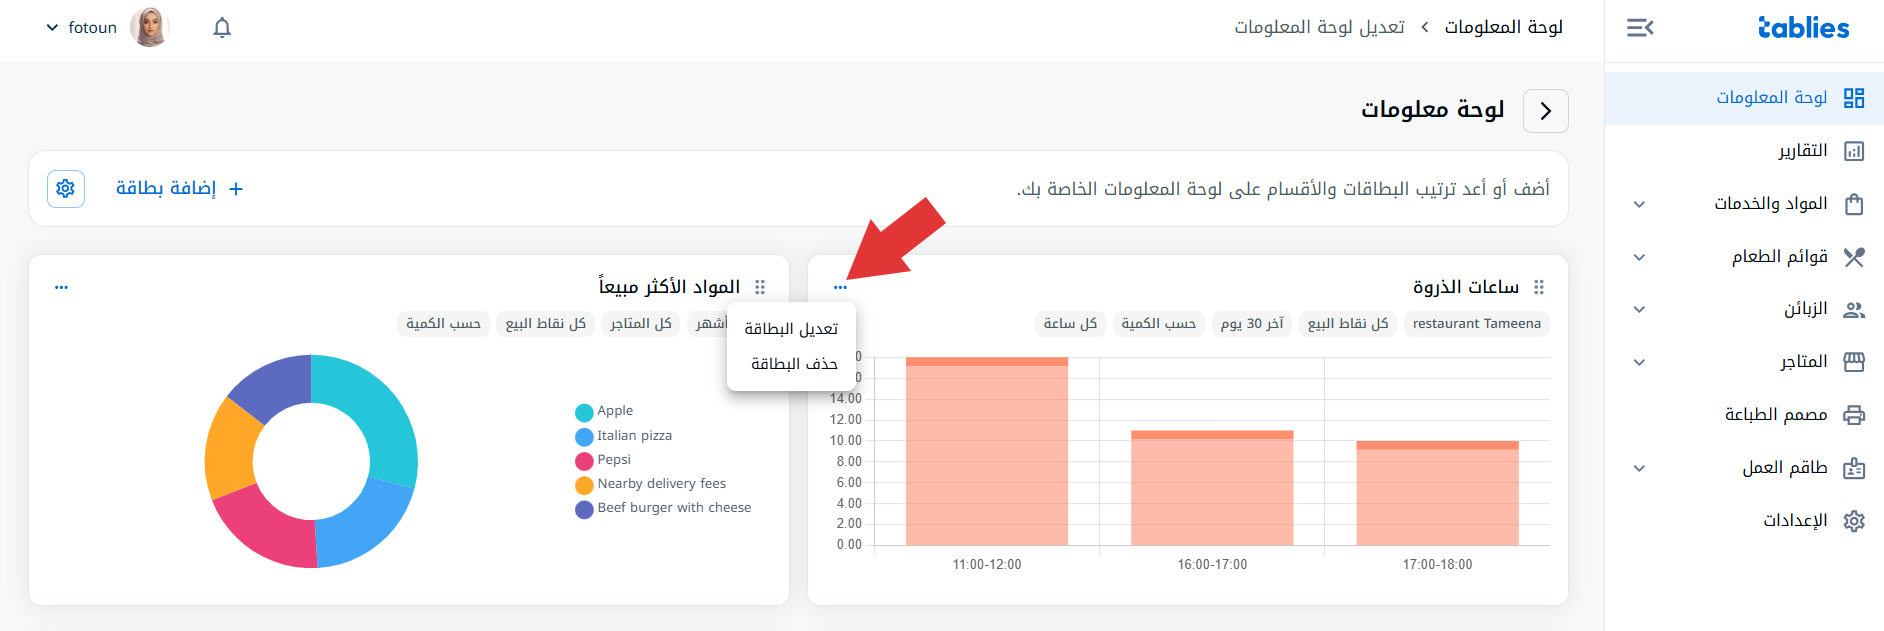Viewport: 1884px width, 631px height.
Task: Click Nearby delivery fees legend color dot
Action: [x=584, y=485]
